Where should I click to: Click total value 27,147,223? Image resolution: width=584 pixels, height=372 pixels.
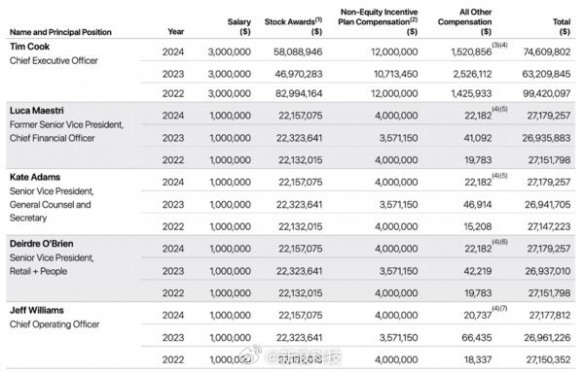549,226
